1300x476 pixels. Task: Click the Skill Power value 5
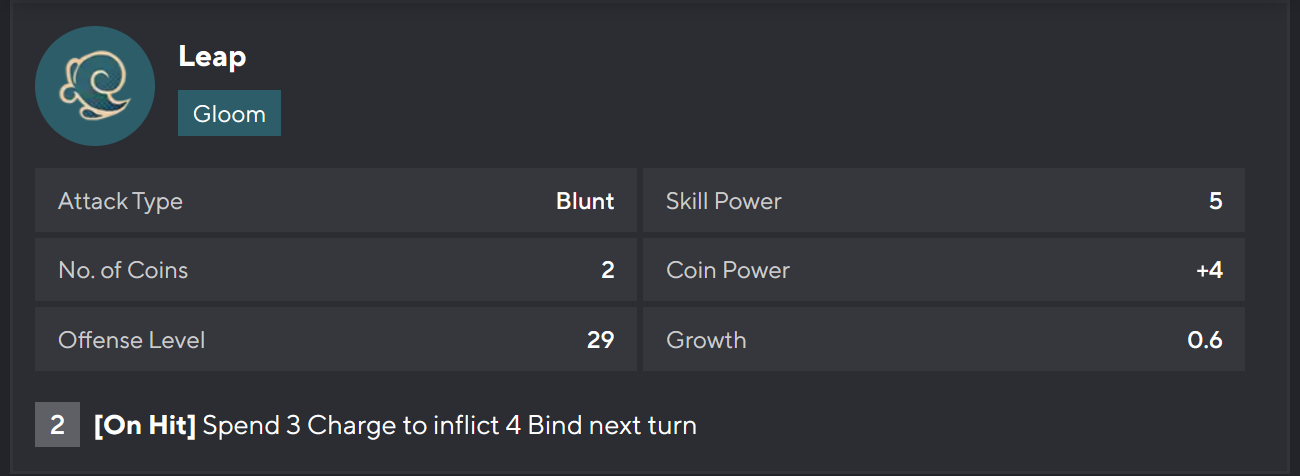pyautogui.click(x=1215, y=201)
